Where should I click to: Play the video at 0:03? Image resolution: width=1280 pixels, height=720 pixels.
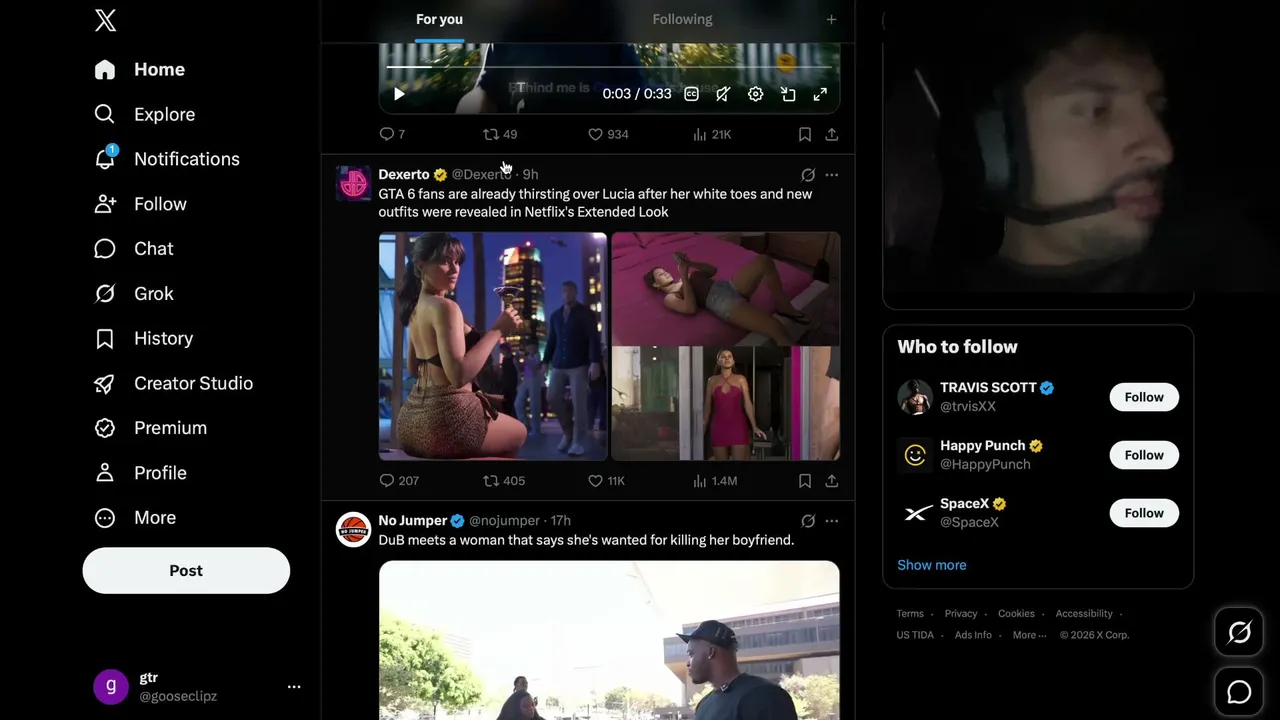click(x=399, y=94)
